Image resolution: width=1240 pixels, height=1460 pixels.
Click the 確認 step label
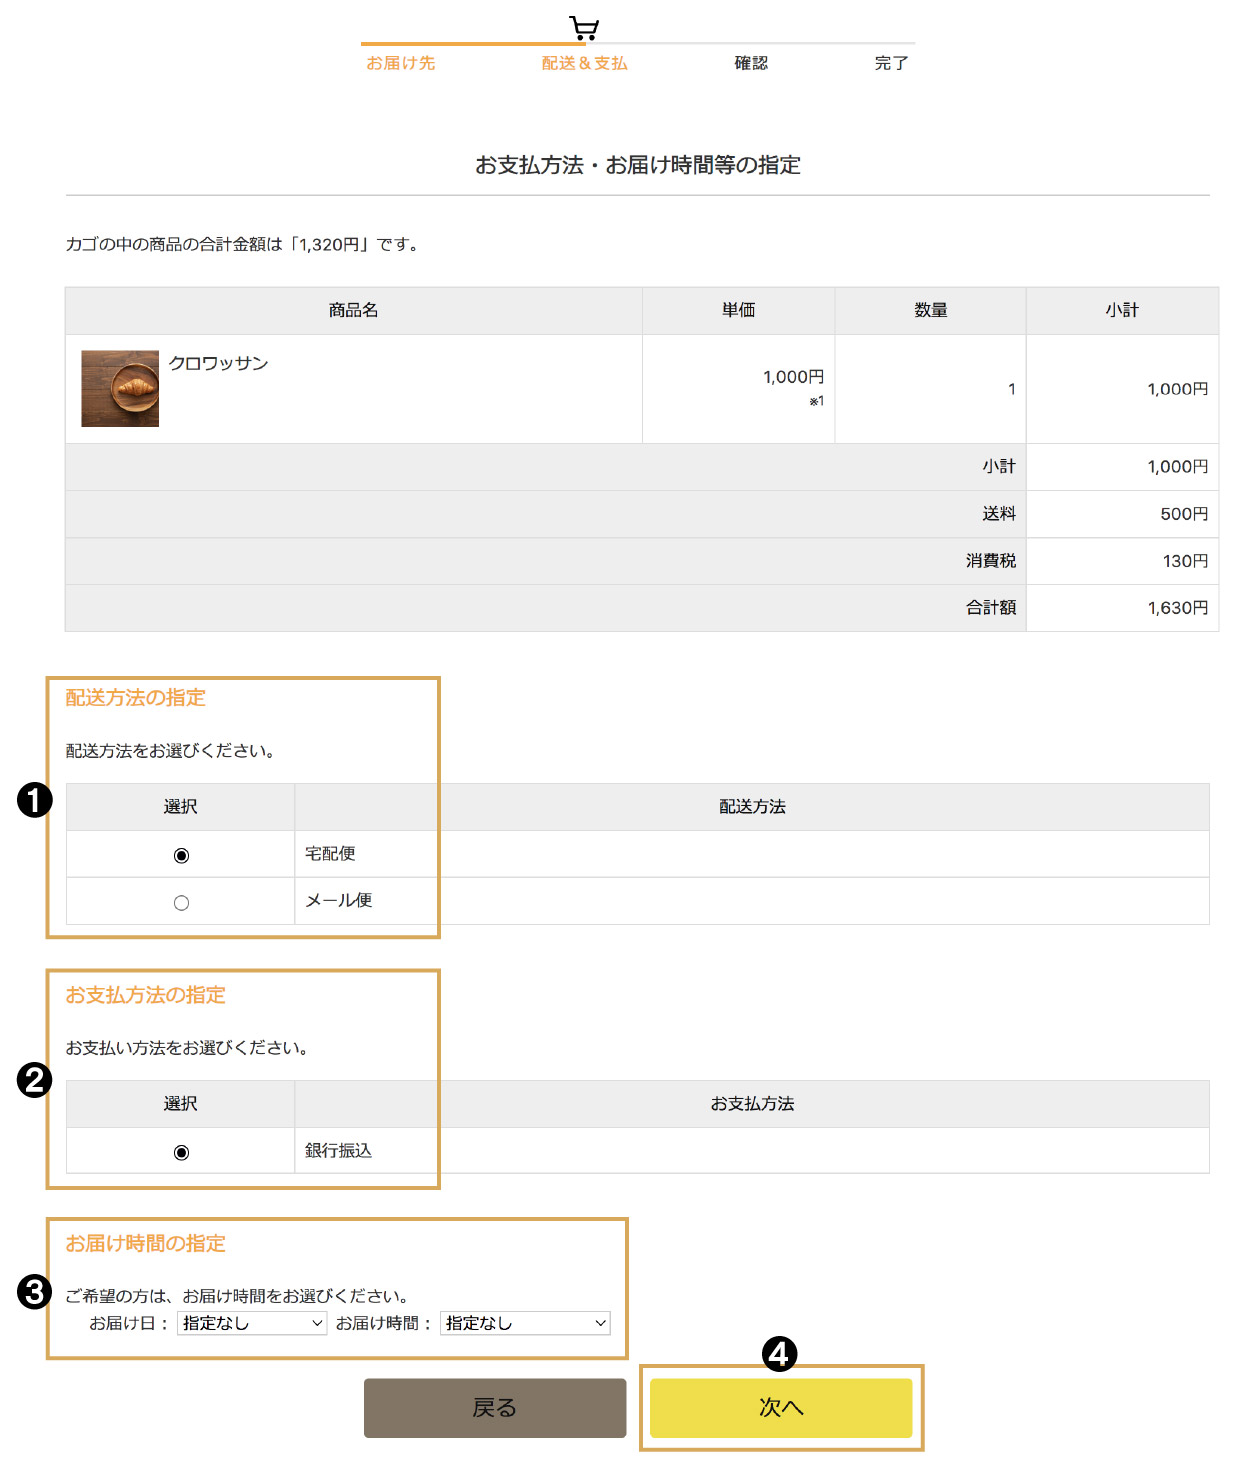[x=751, y=63]
